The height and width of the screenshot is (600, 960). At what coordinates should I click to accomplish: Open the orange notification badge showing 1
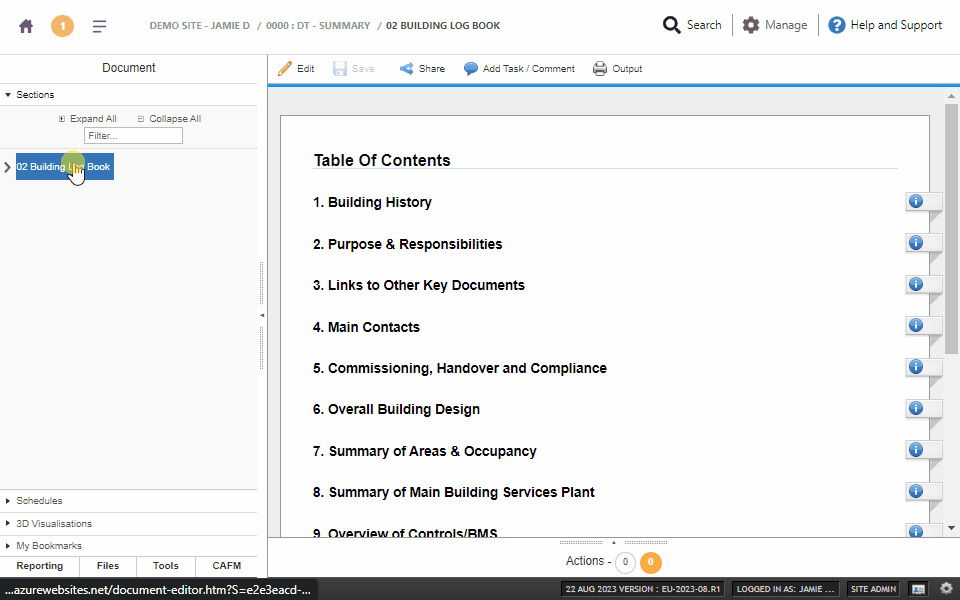[62, 26]
